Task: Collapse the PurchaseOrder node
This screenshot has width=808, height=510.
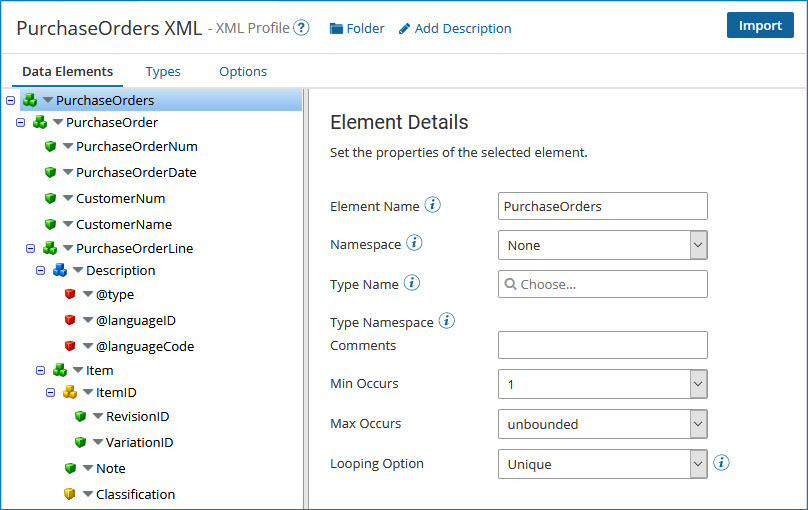Action: pos(21,123)
